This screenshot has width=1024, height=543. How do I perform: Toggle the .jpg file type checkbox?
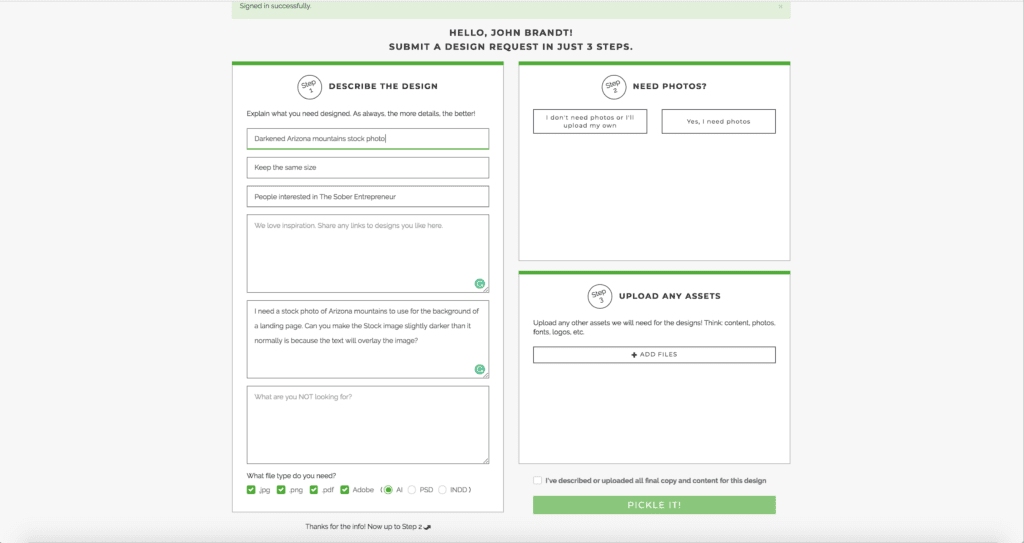point(251,489)
